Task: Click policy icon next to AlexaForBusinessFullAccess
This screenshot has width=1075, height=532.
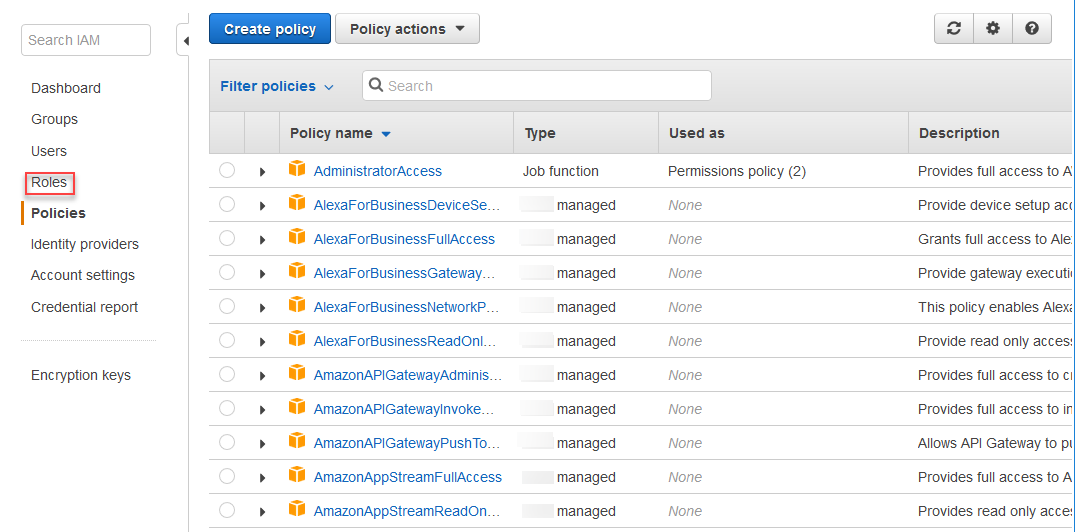Action: (297, 238)
